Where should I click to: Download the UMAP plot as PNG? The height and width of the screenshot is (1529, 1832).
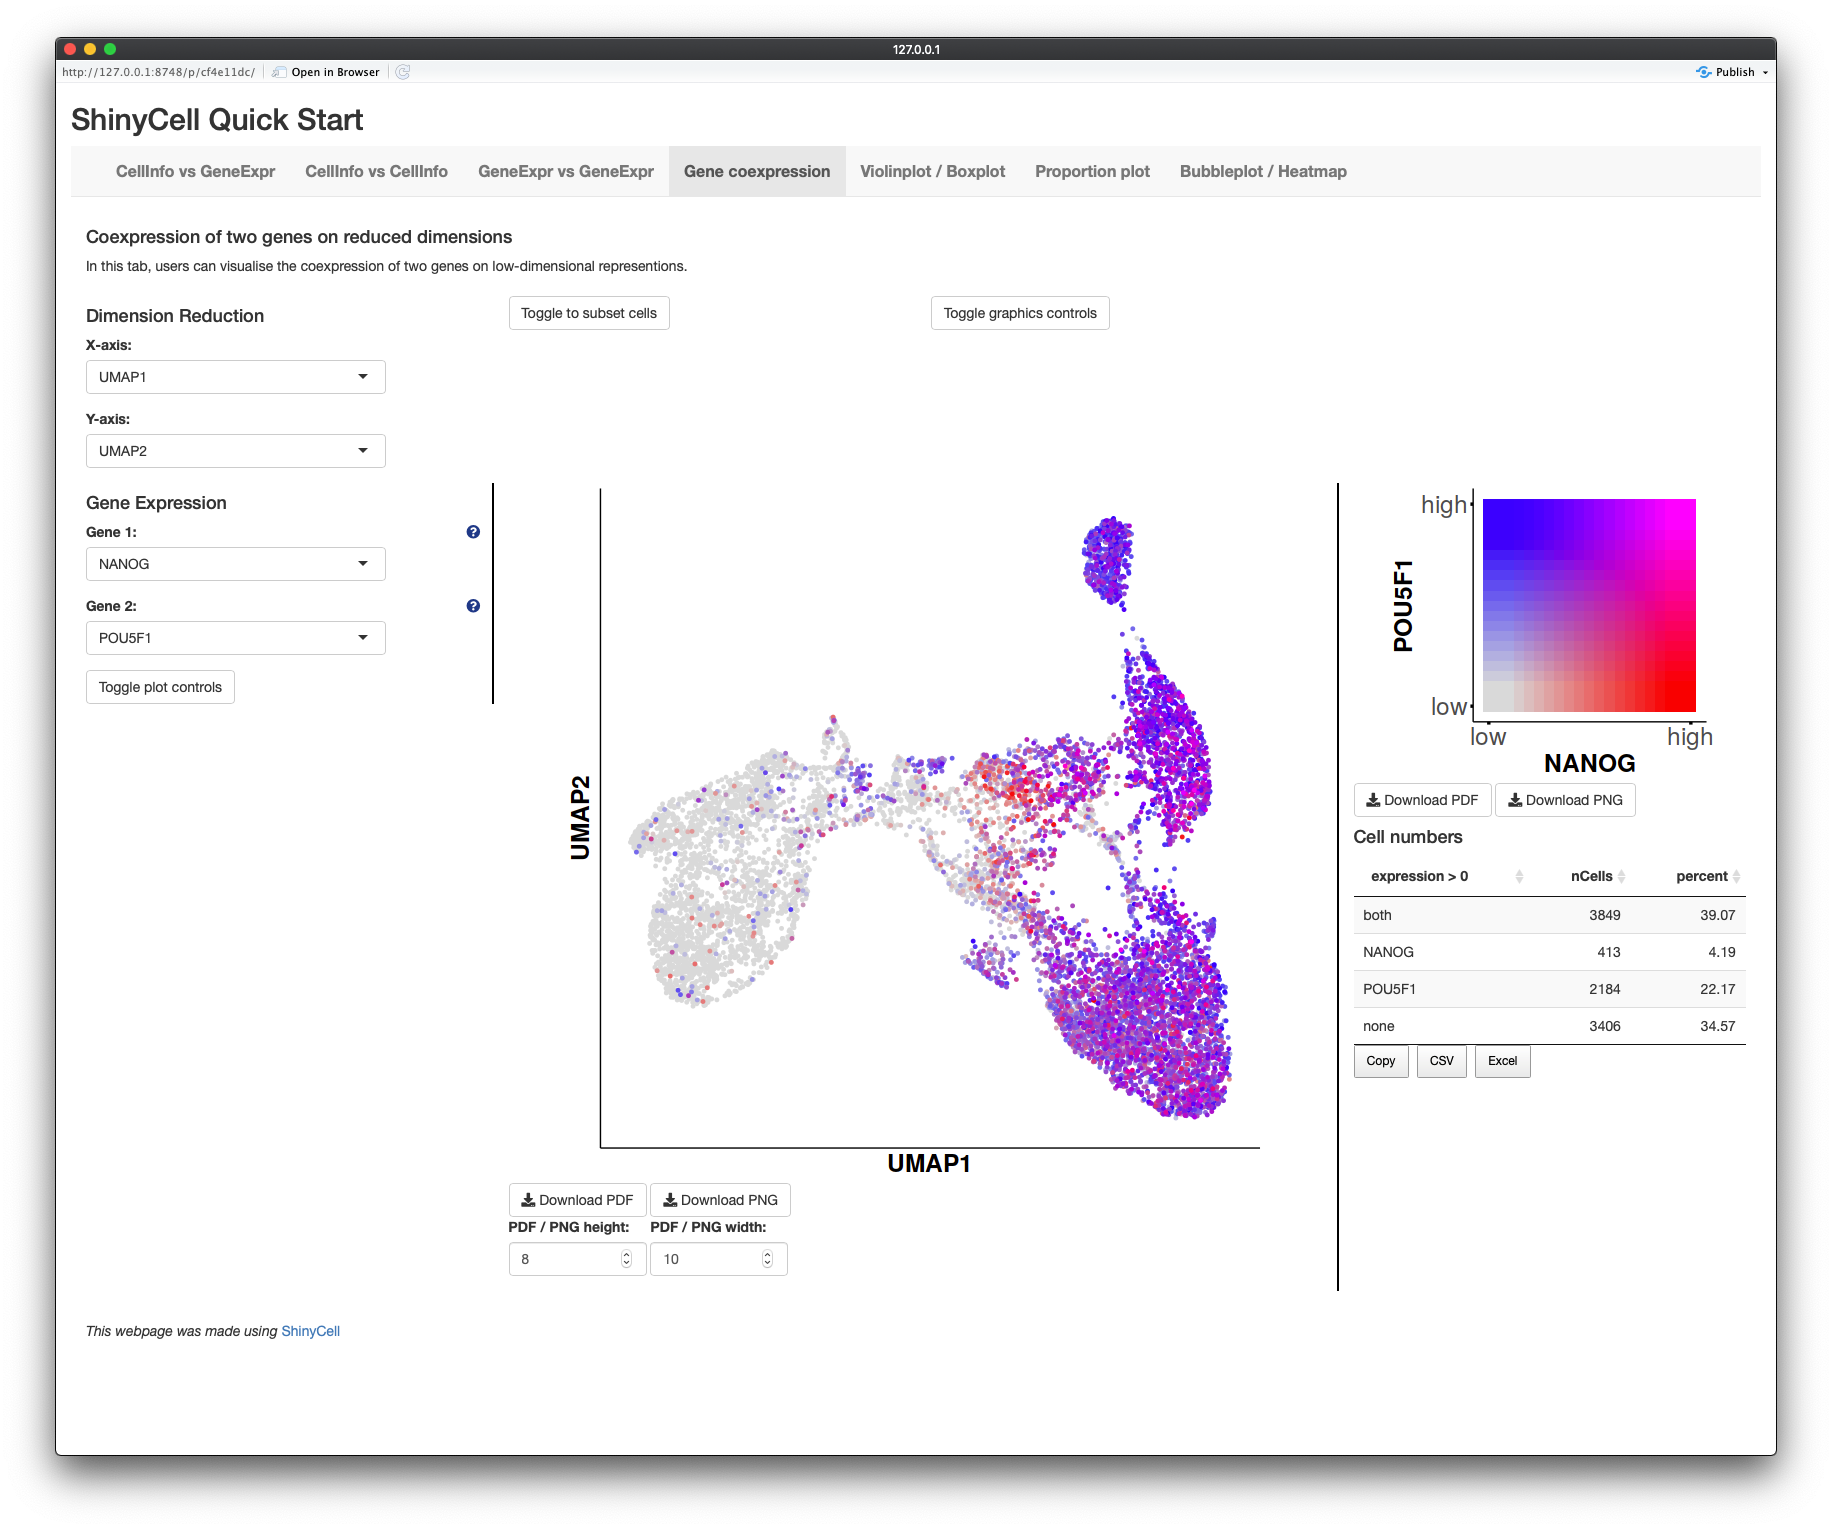point(720,1200)
